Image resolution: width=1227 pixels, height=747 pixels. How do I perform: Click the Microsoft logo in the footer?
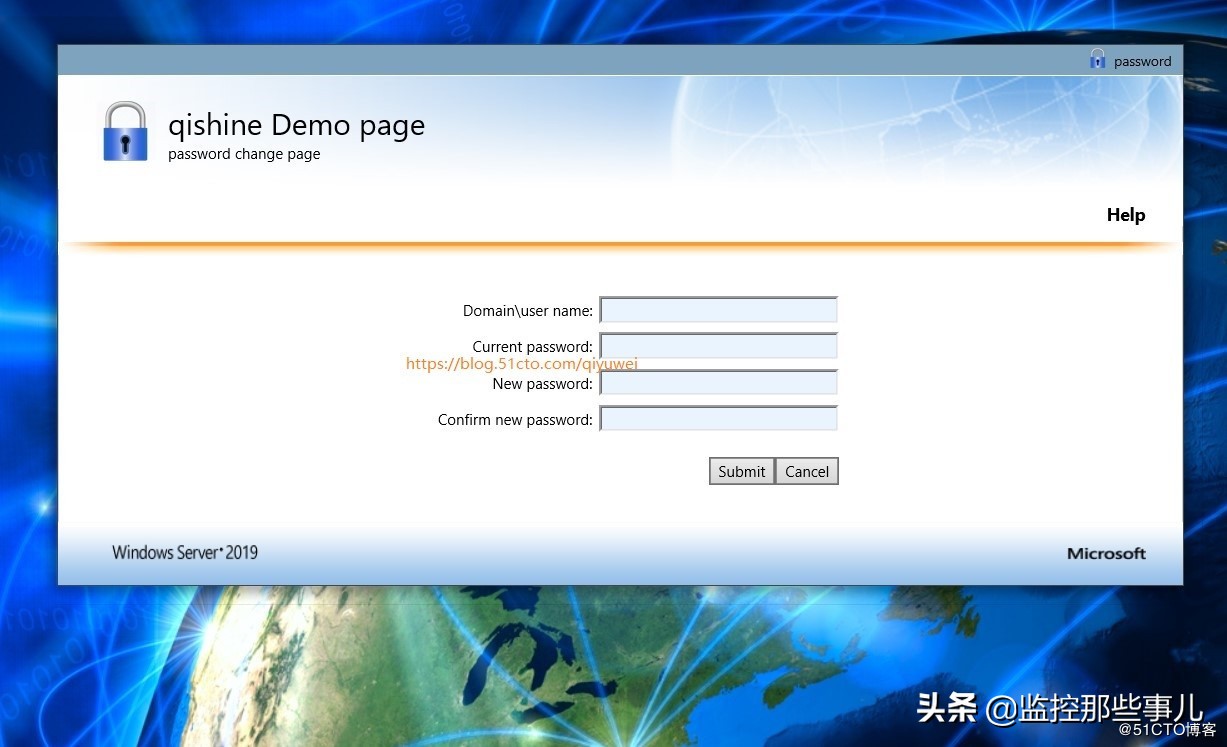coord(1106,553)
